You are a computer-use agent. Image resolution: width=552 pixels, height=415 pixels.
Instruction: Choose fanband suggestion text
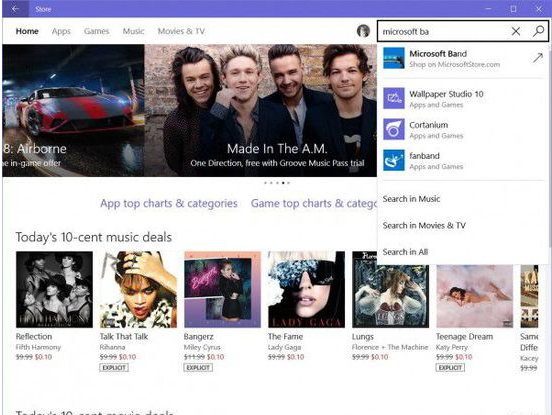click(424, 156)
